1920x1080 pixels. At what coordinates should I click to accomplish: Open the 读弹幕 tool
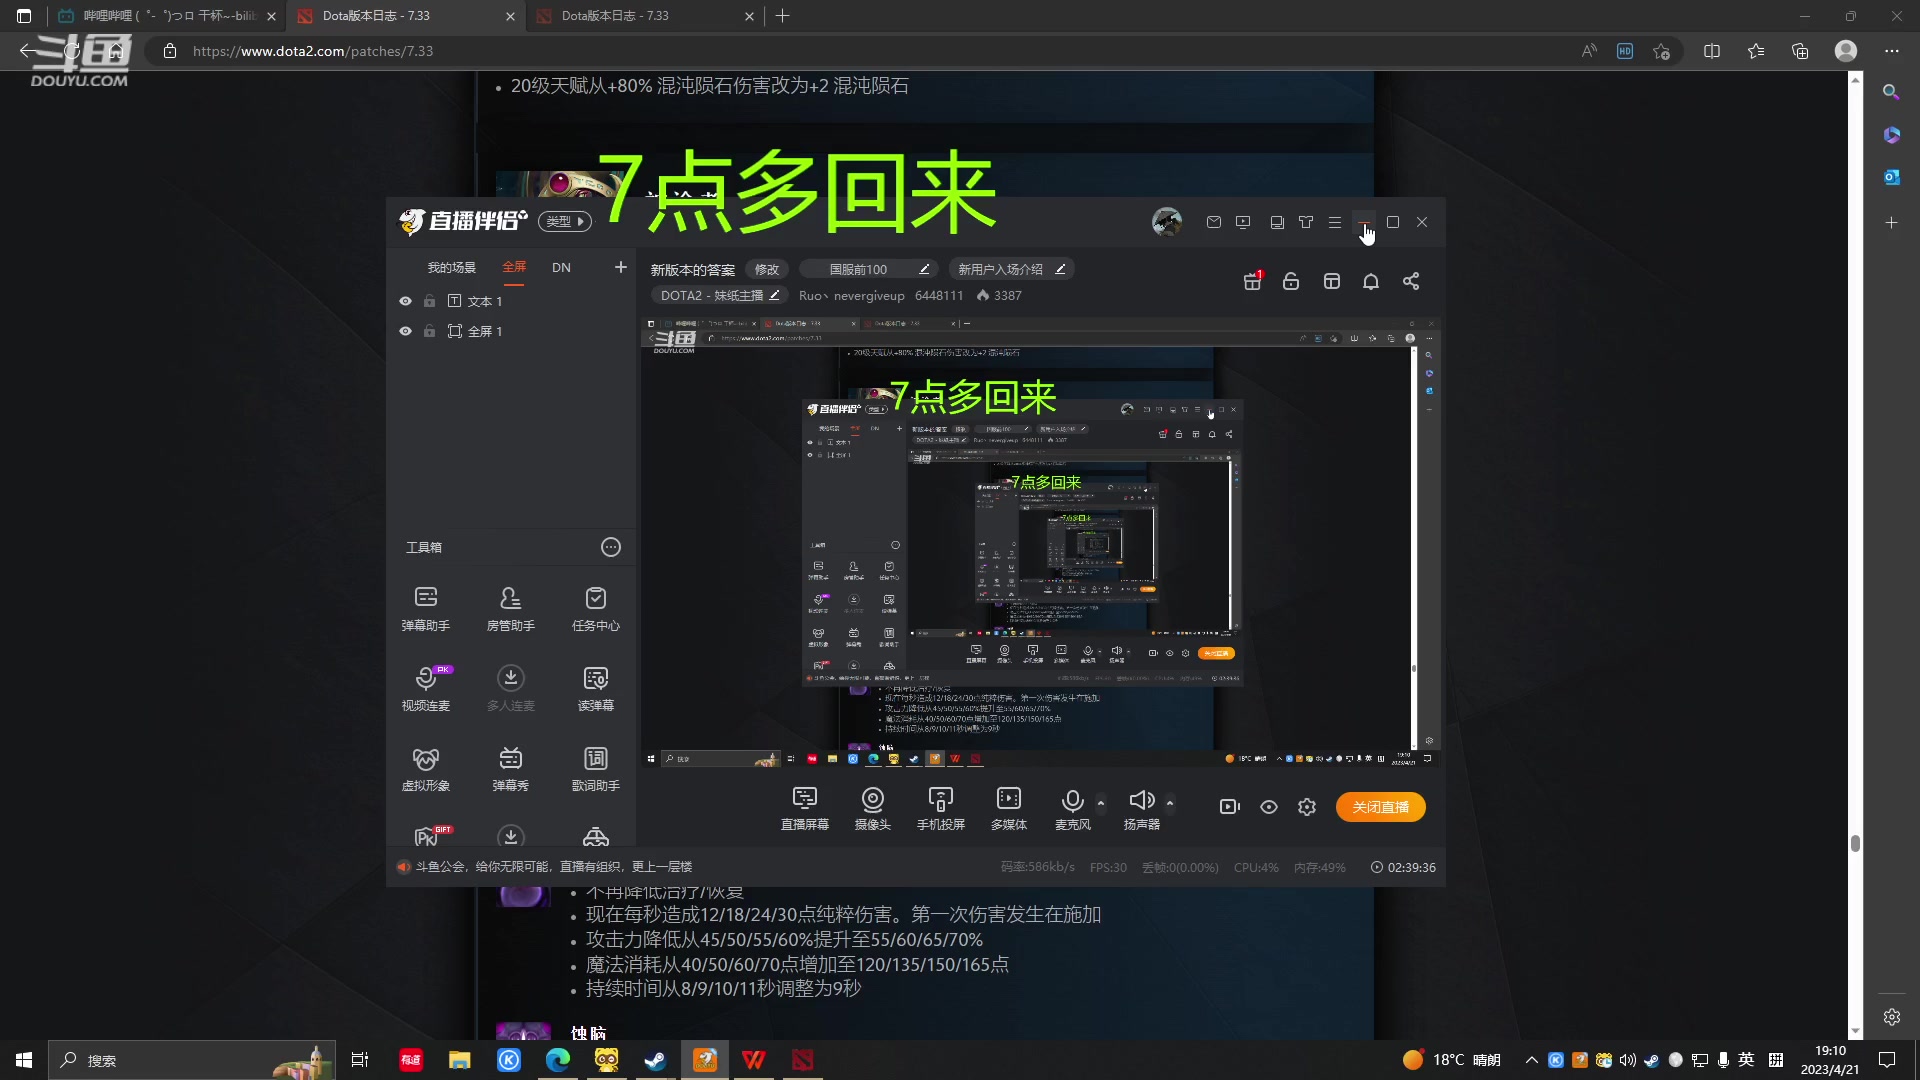[596, 688]
